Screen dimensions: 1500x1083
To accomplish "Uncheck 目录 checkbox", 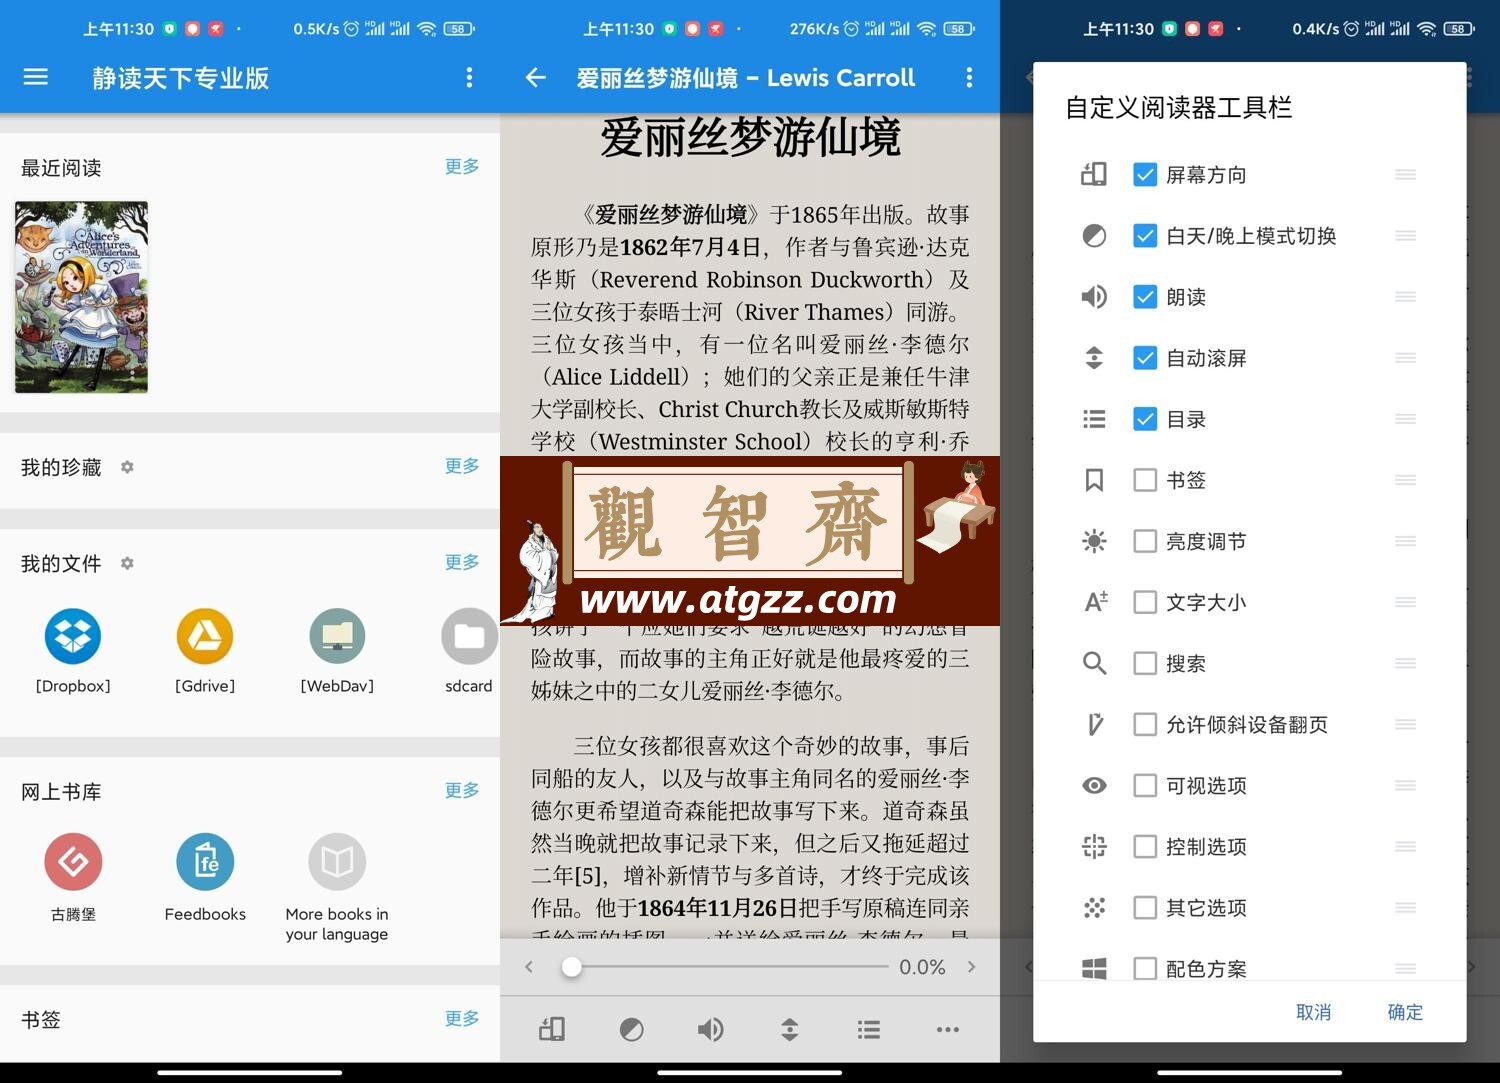I will (x=1145, y=419).
